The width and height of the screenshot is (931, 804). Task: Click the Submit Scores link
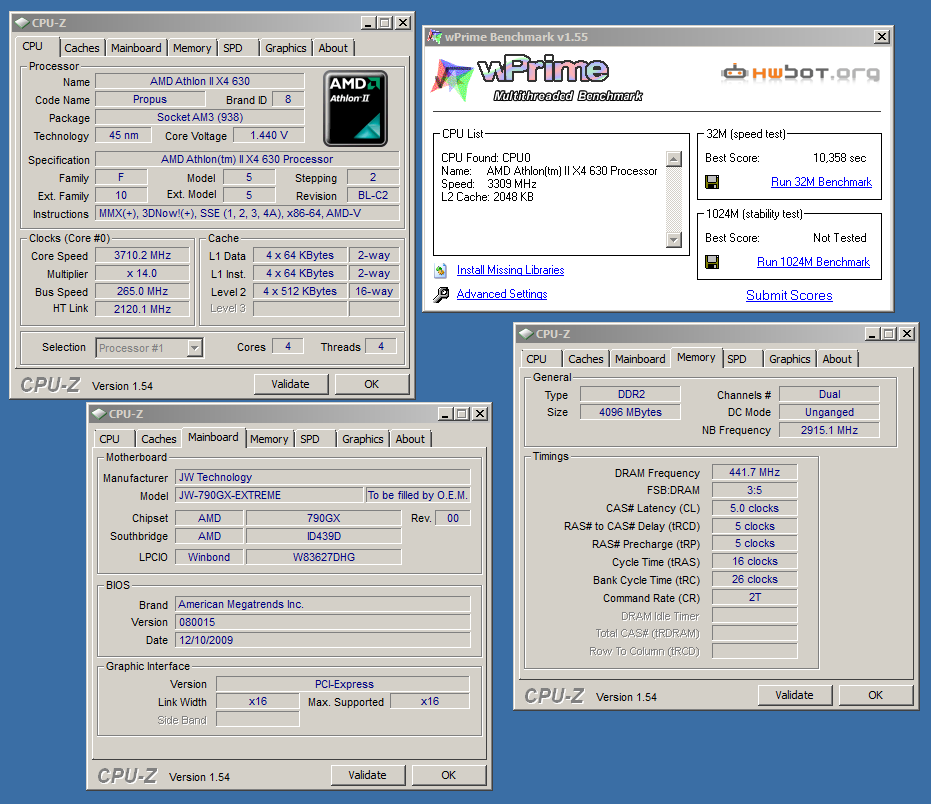789,296
